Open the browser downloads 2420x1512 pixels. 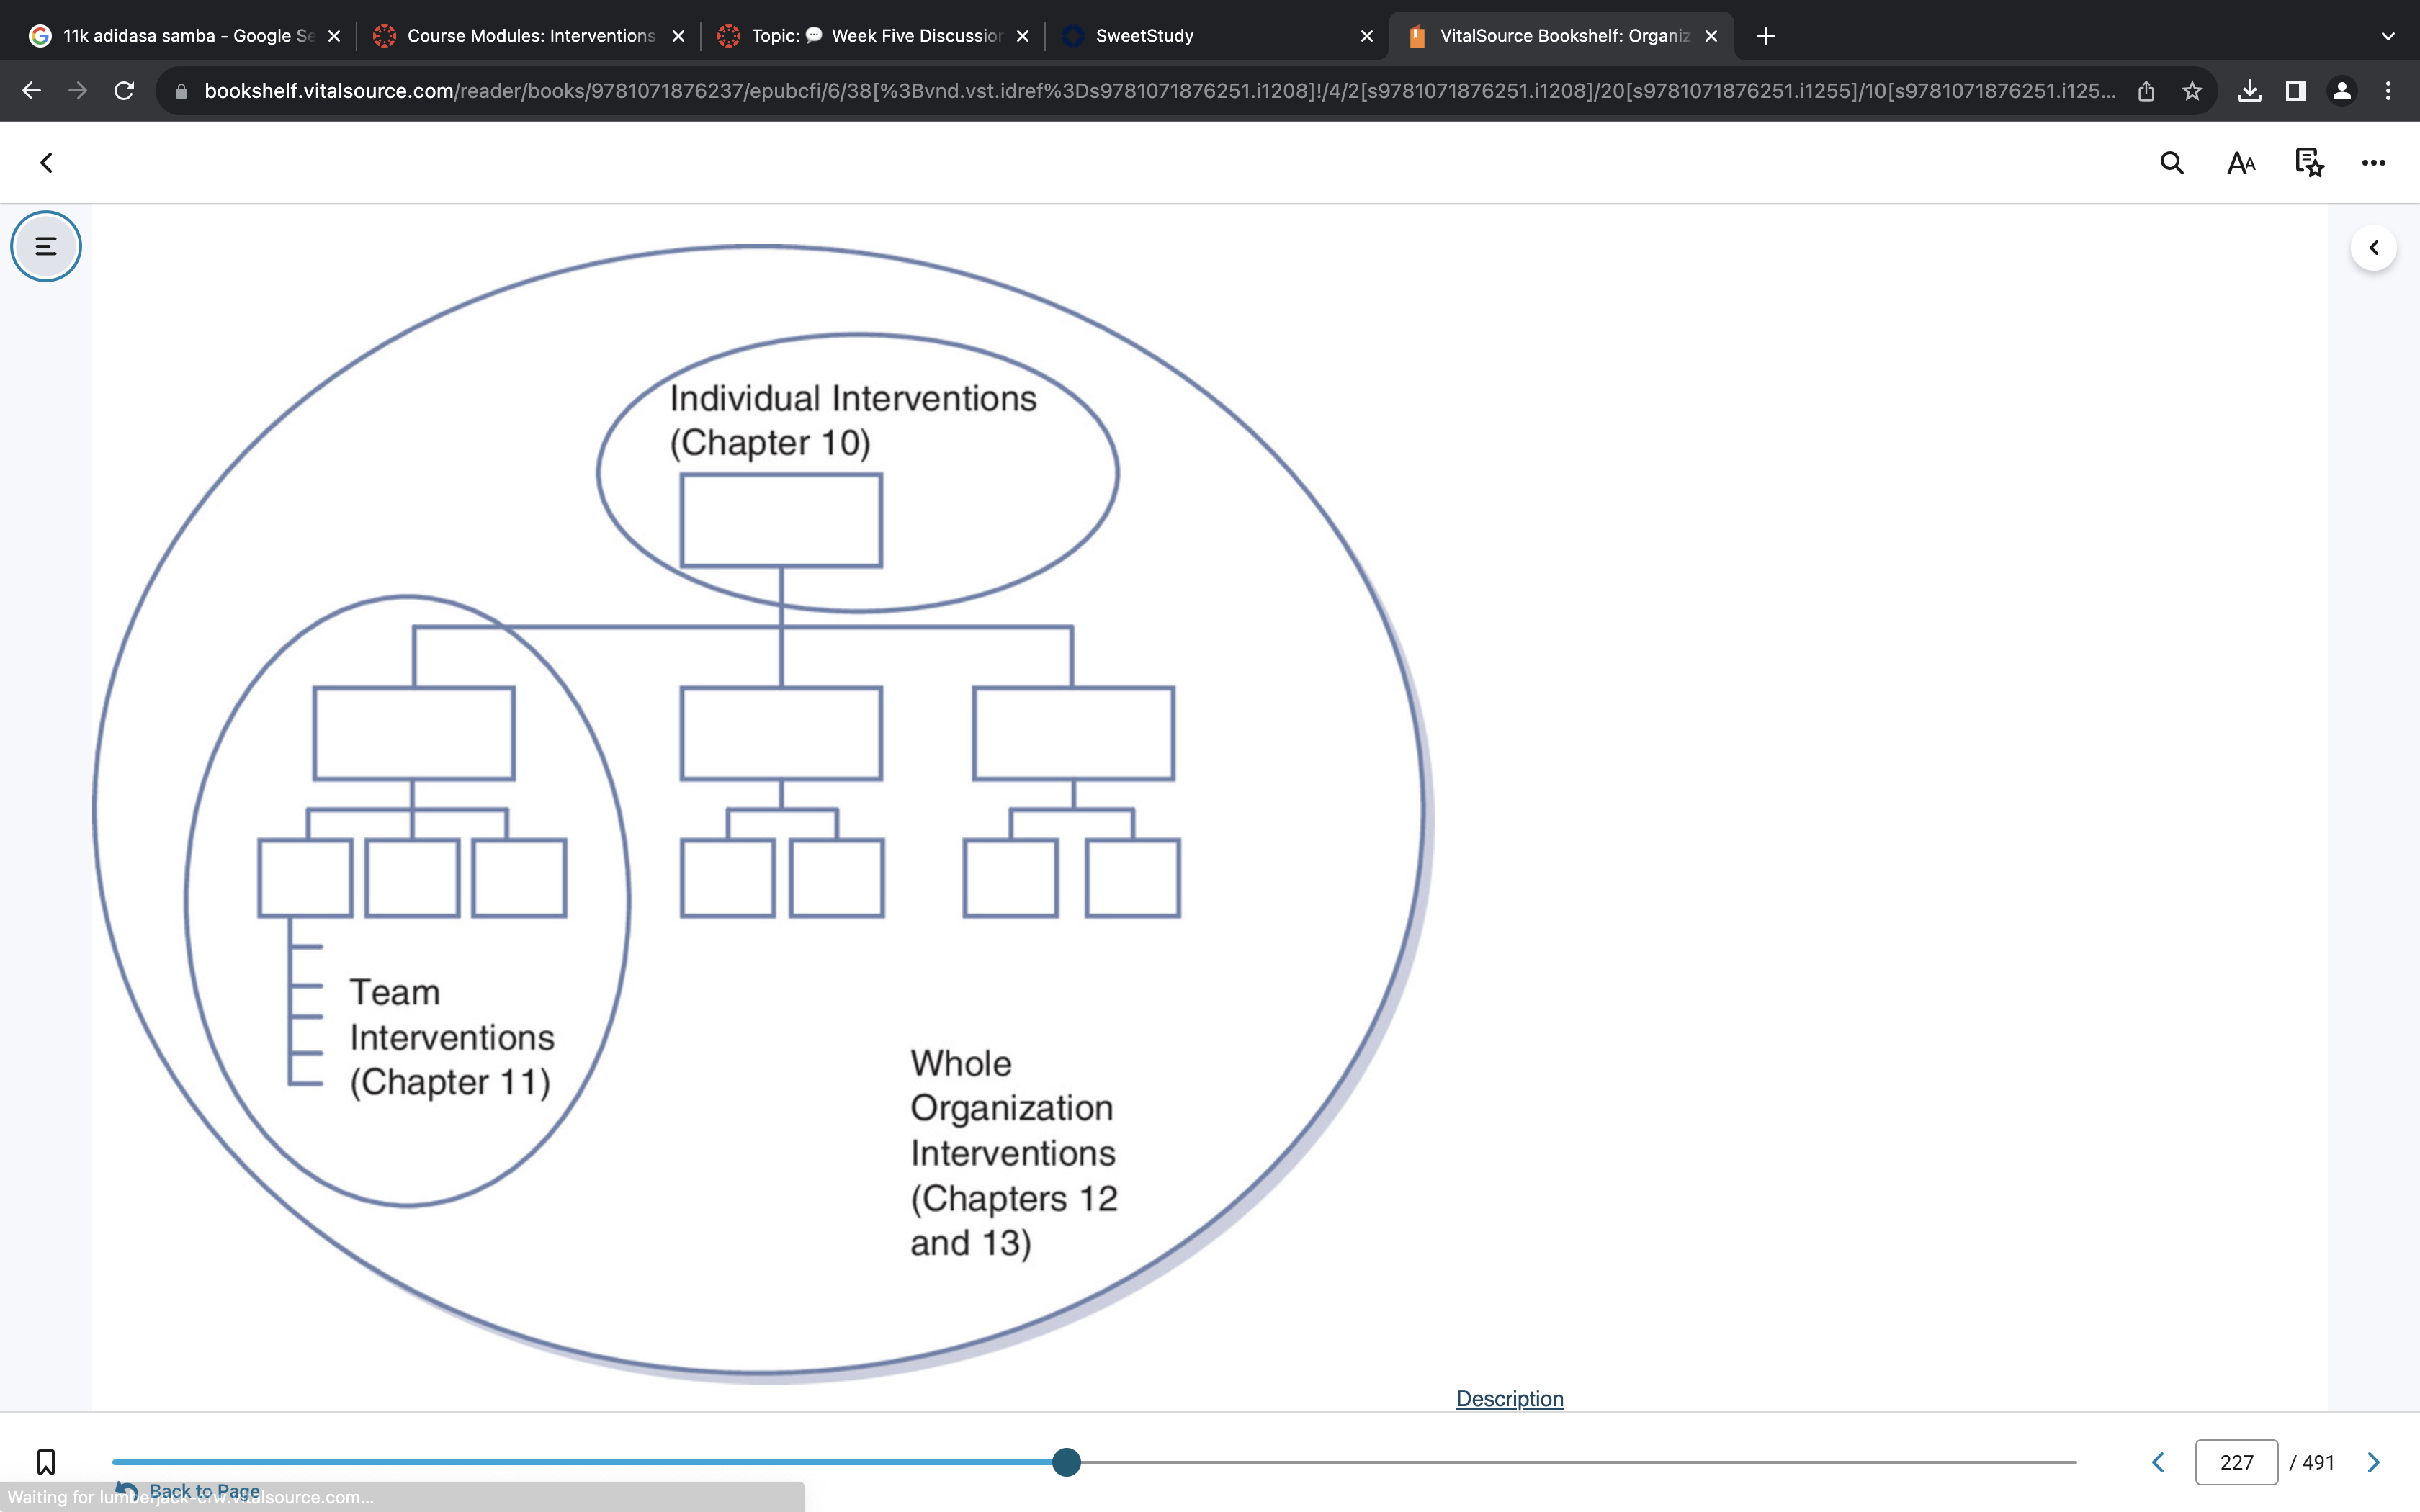[2249, 91]
